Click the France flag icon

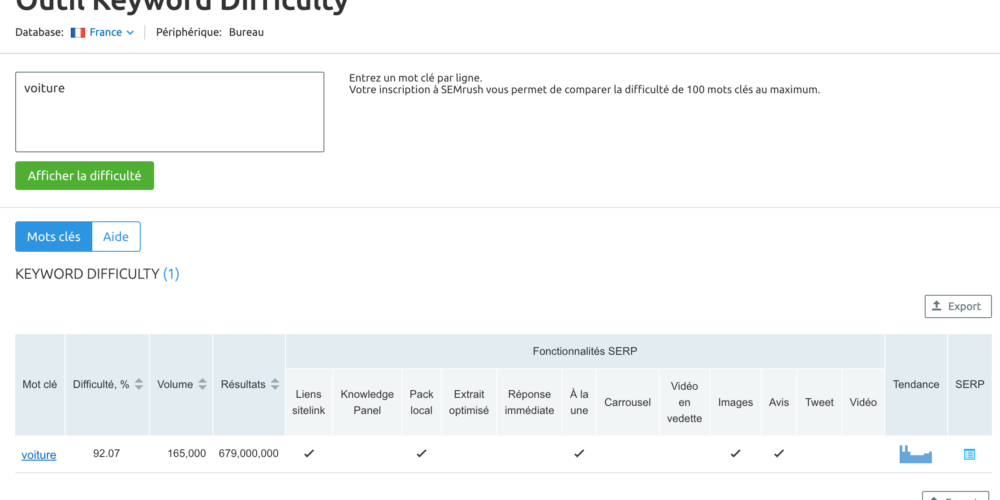(x=78, y=32)
